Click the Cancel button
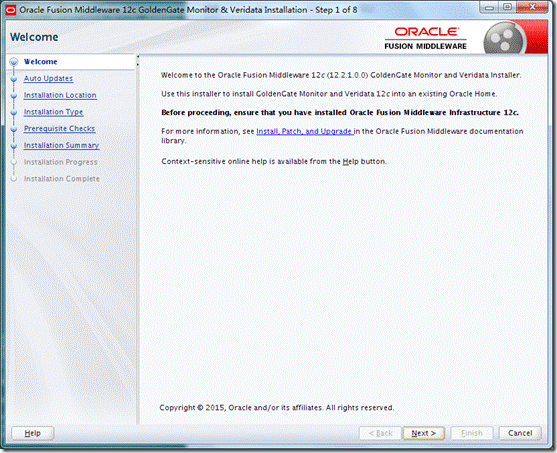This screenshot has height=453, width=557. coord(520,433)
